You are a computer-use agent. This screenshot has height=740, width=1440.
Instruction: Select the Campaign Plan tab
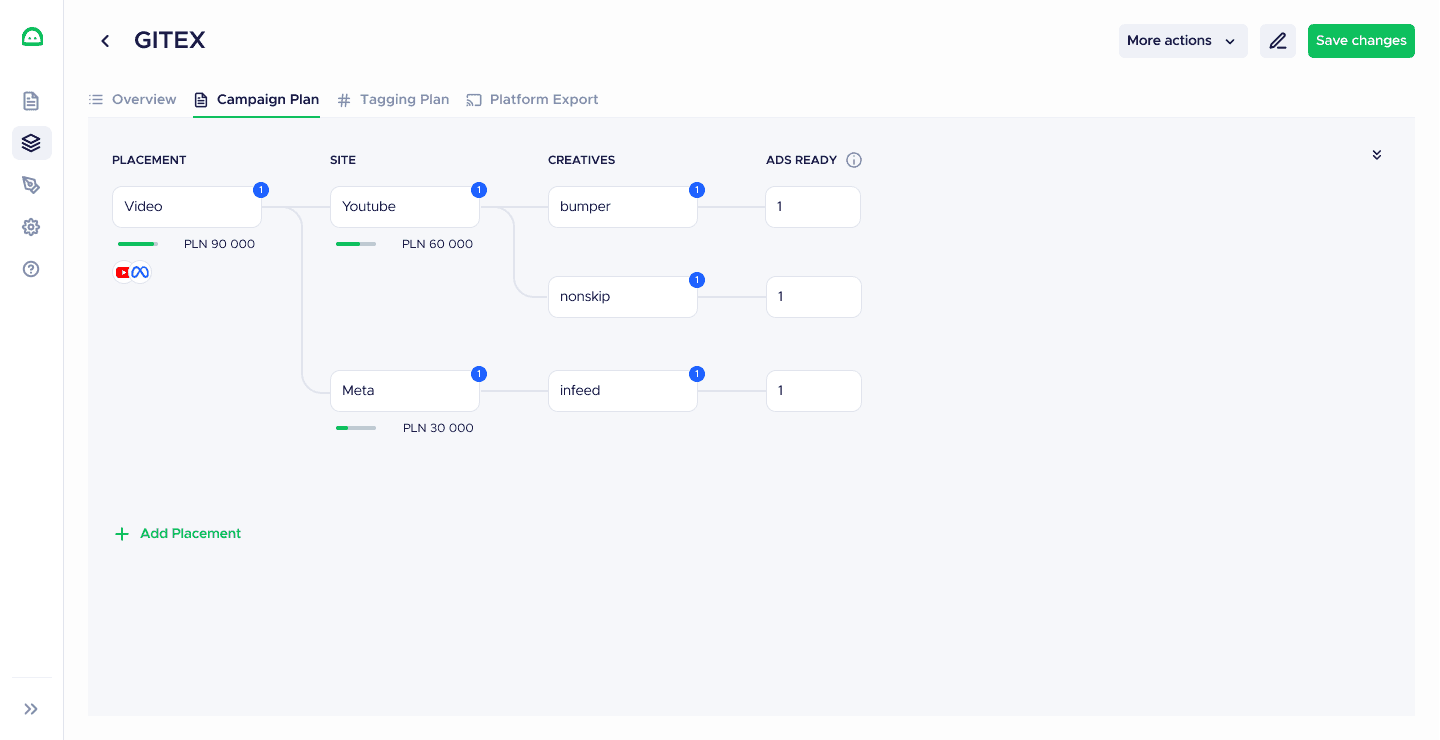[x=257, y=100]
